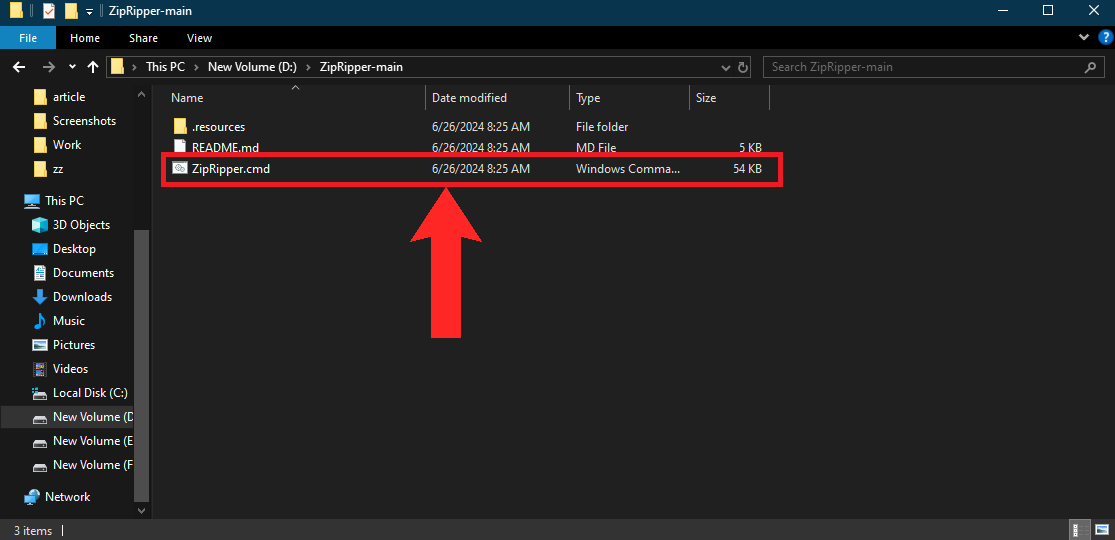Open Network in navigation pane

(67, 497)
